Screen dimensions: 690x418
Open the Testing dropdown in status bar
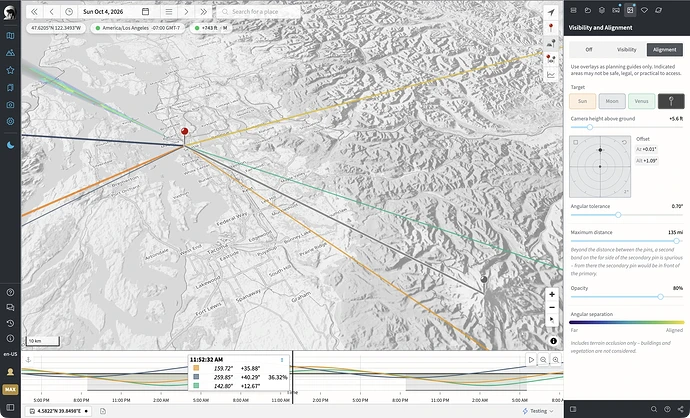click(539, 411)
